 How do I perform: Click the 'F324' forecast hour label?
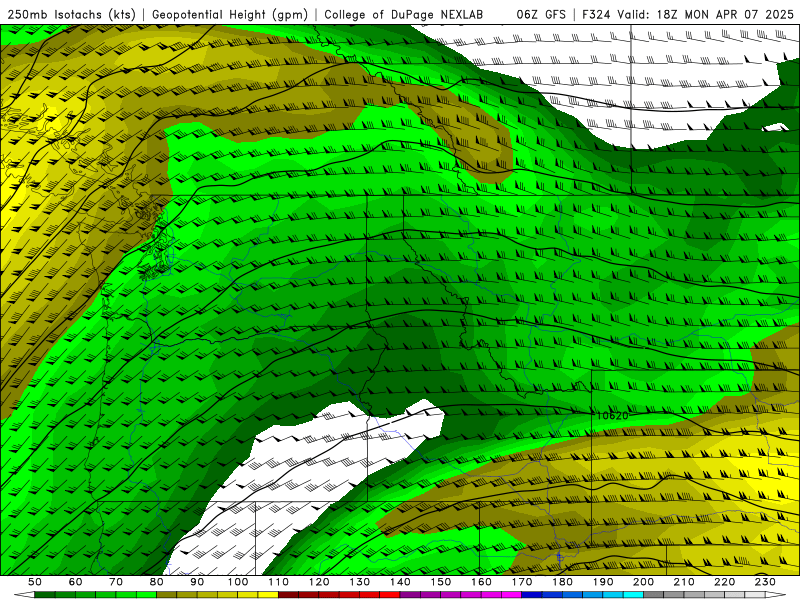coord(596,14)
